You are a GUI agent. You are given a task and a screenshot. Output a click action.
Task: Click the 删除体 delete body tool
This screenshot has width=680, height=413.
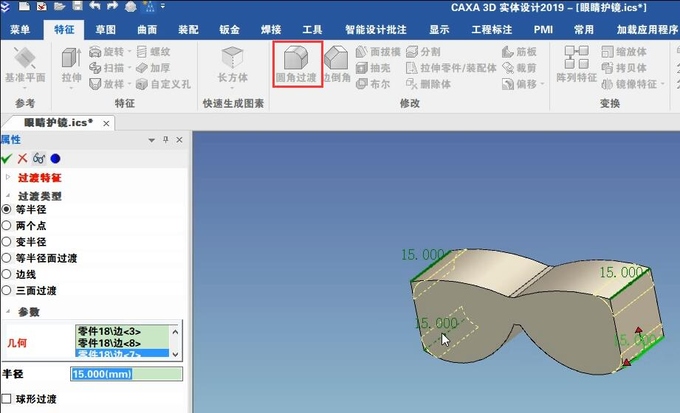click(x=428, y=84)
